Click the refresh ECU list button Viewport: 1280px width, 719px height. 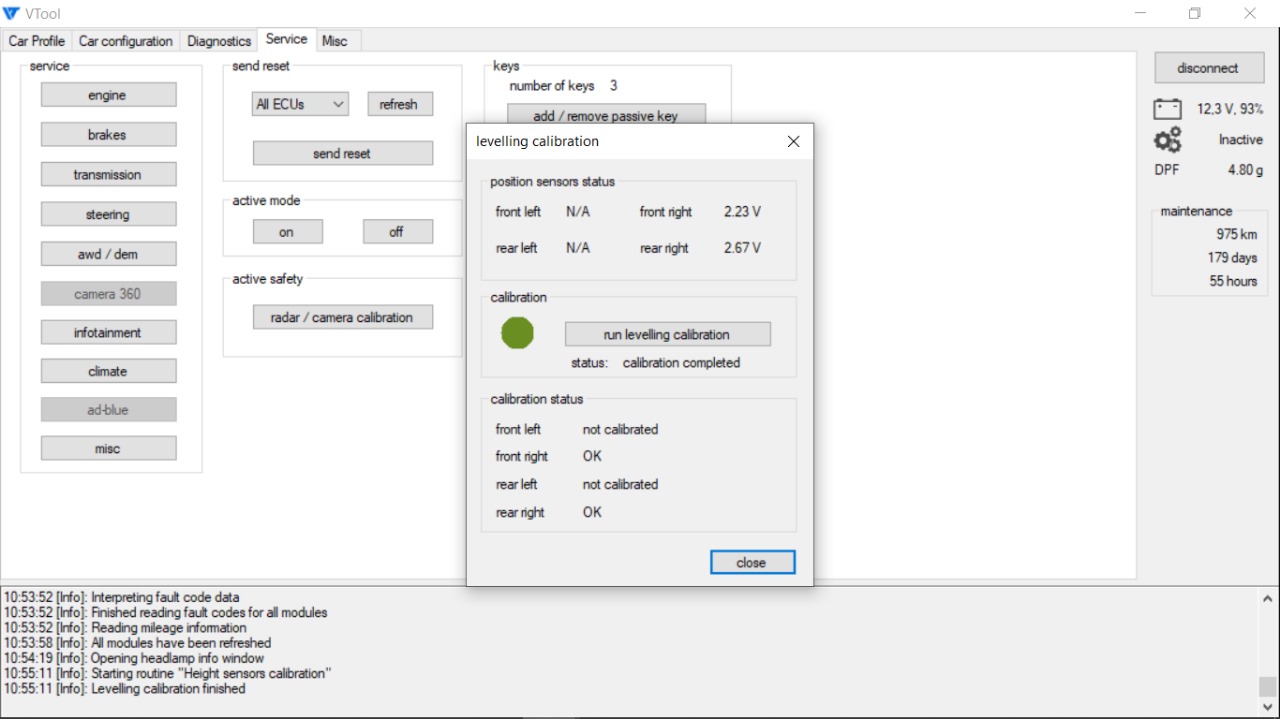click(x=399, y=104)
